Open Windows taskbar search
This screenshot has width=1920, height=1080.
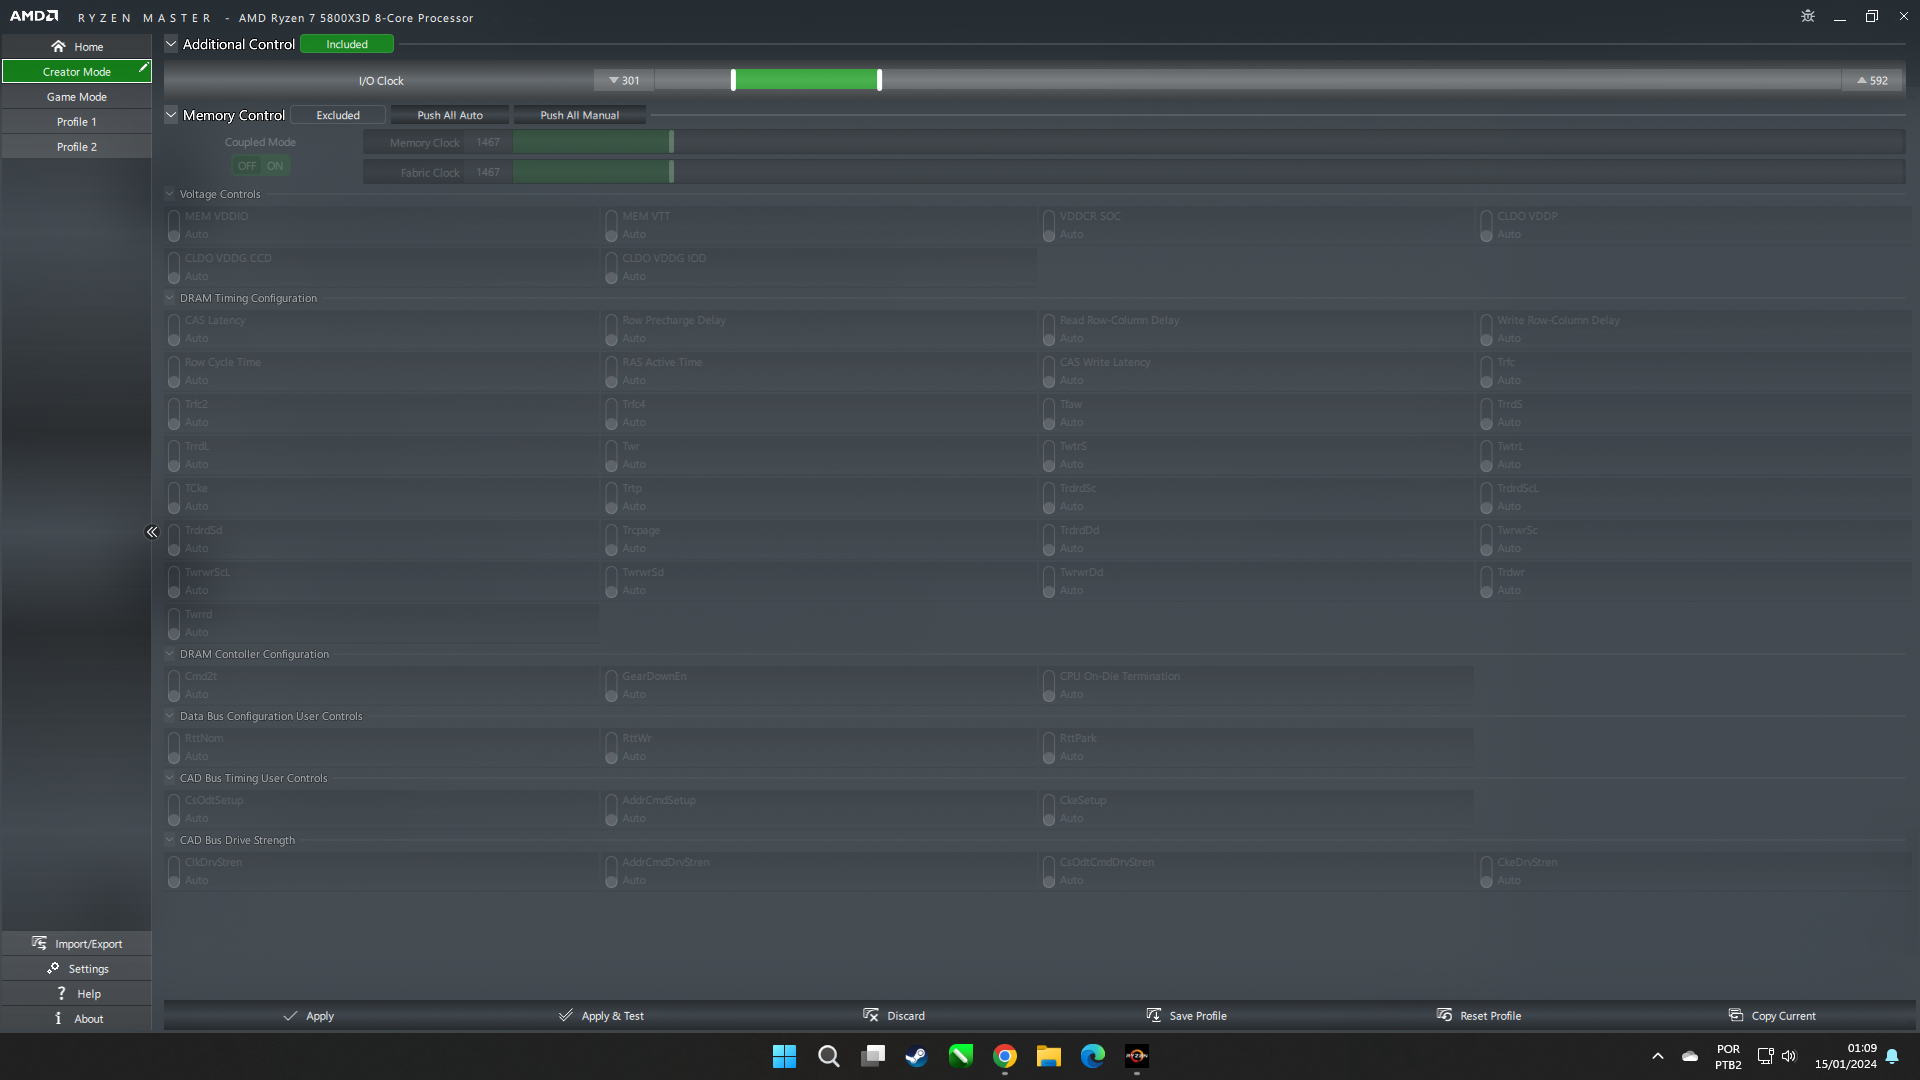[829, 1056]
